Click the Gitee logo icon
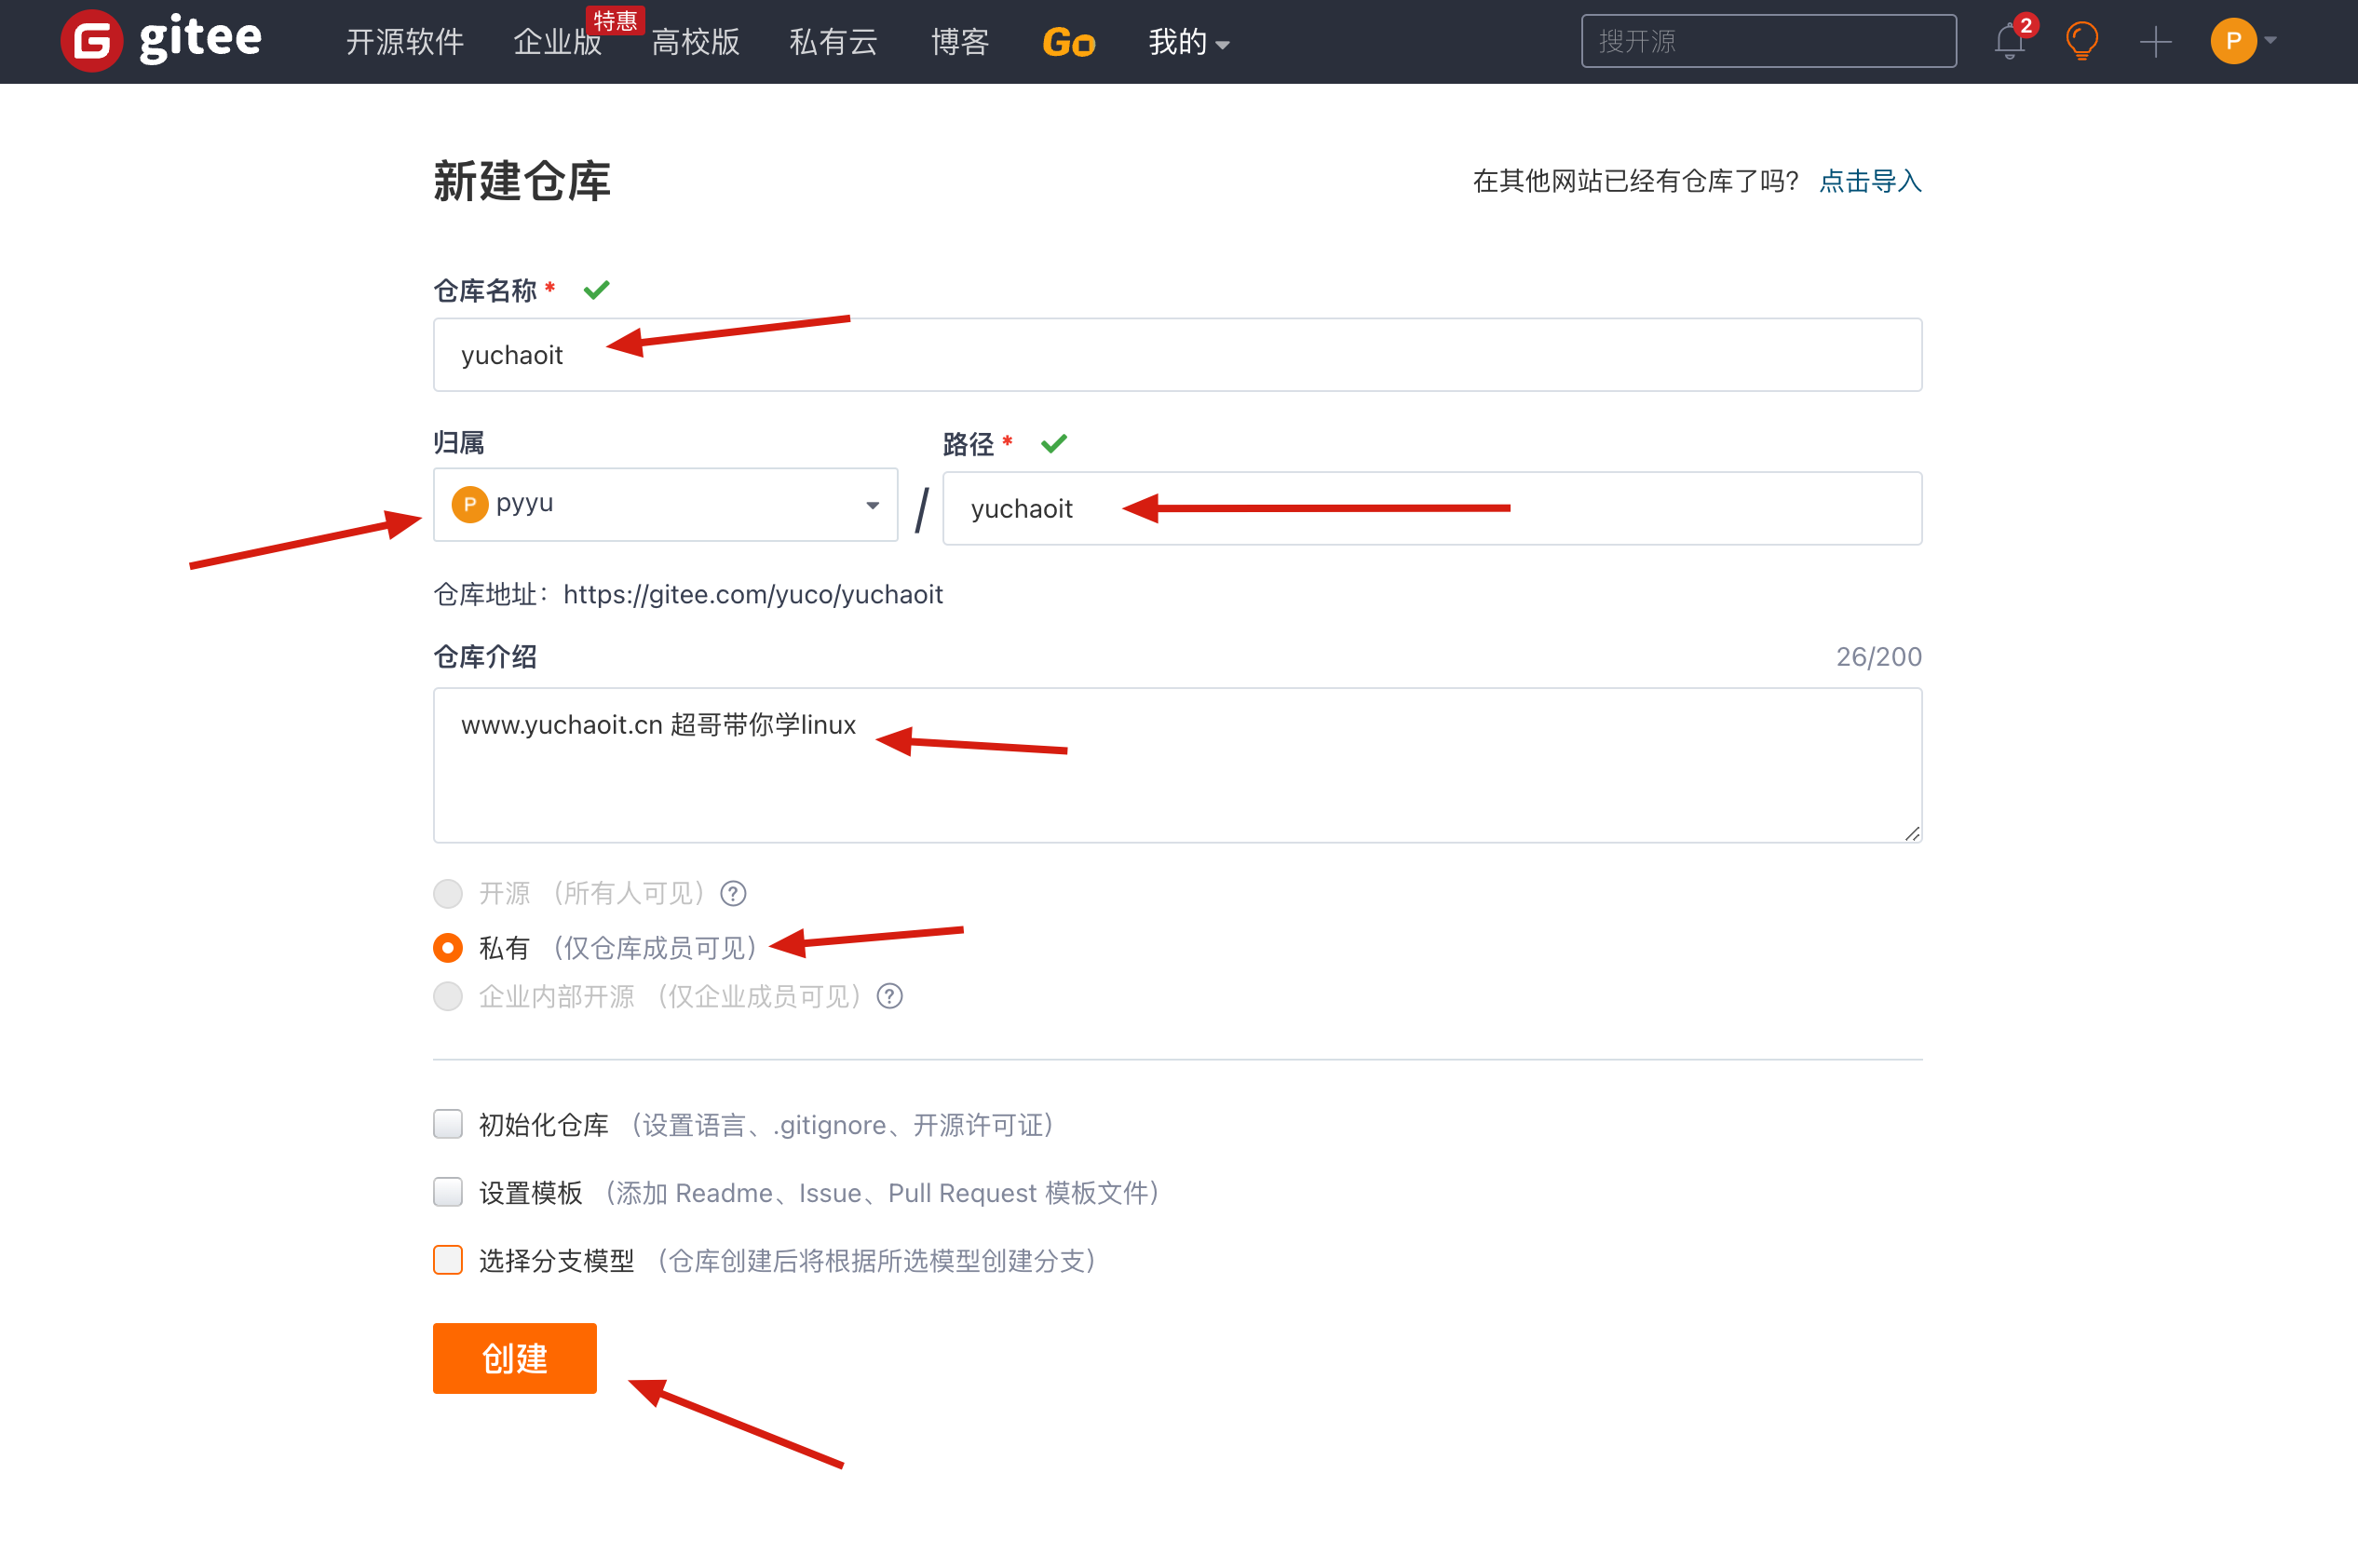 [92, 41]
